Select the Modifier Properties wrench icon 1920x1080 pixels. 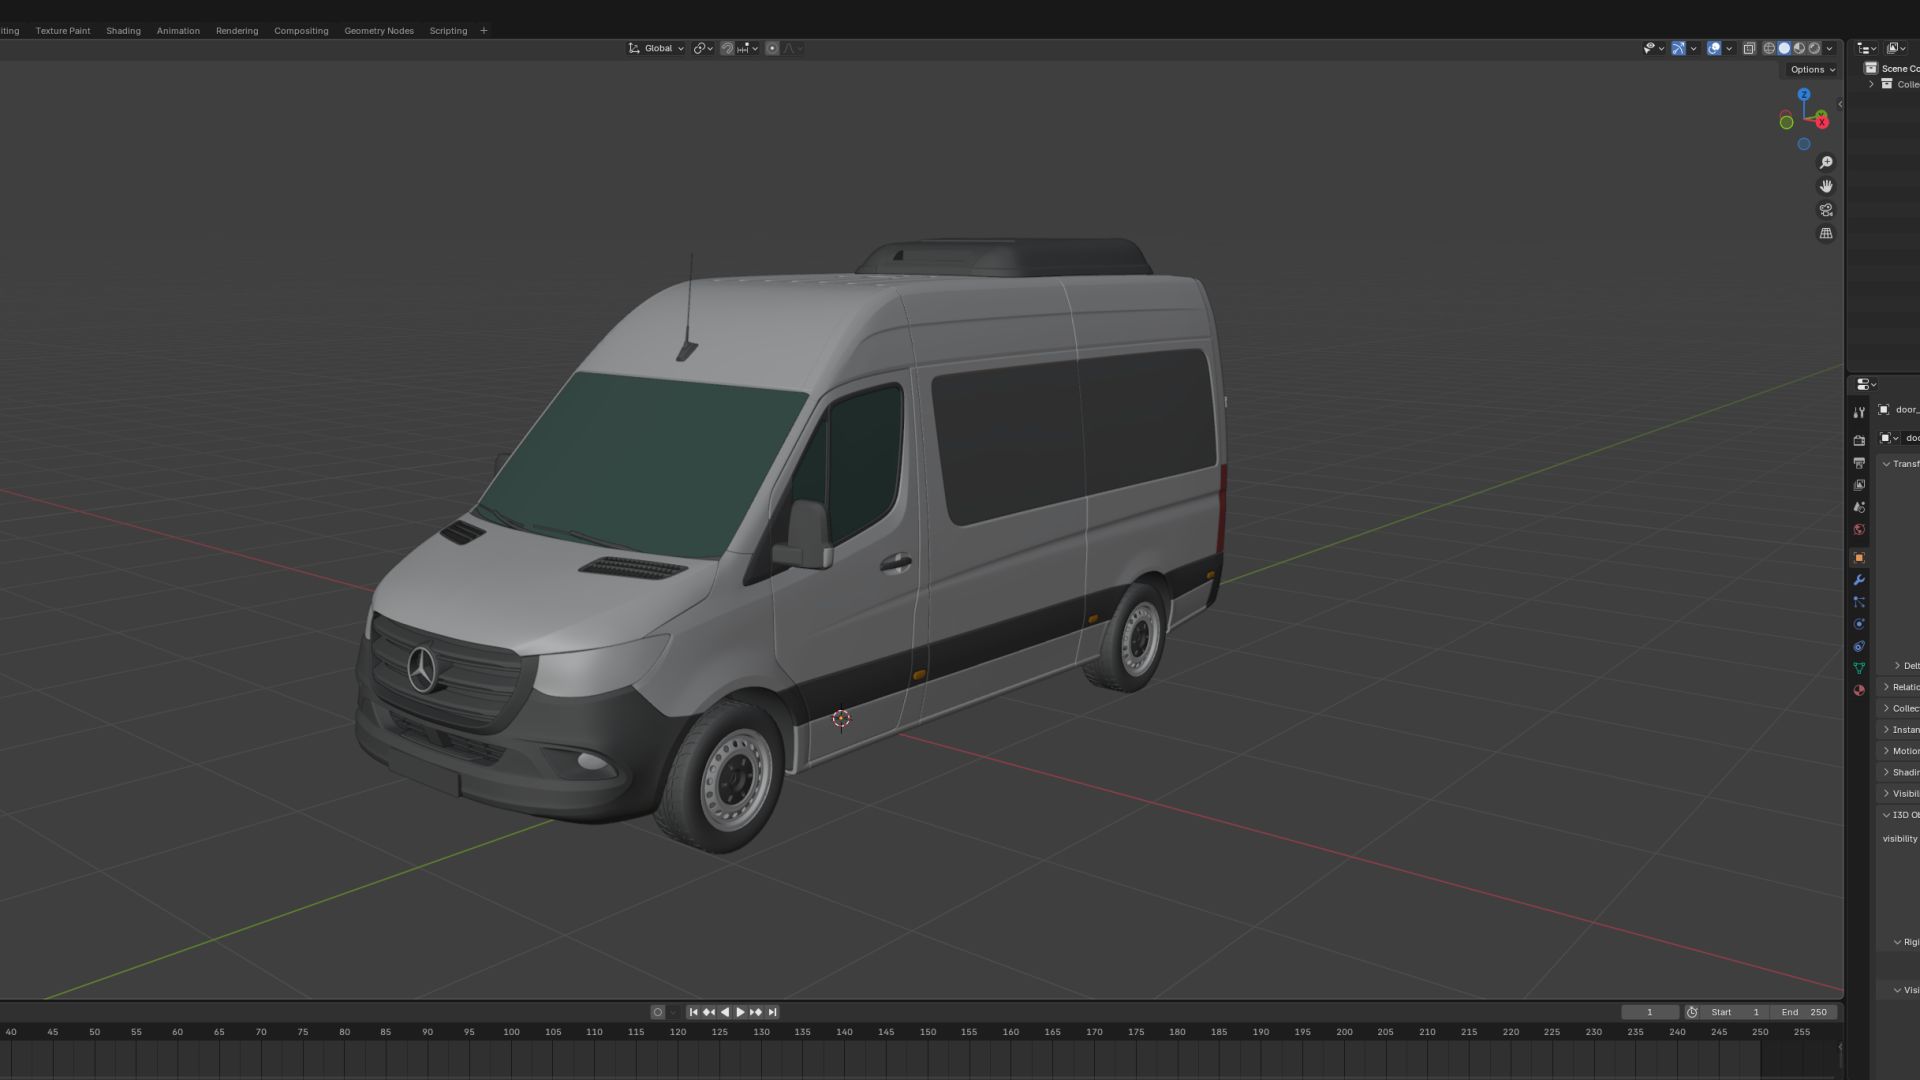(1858, 580)
